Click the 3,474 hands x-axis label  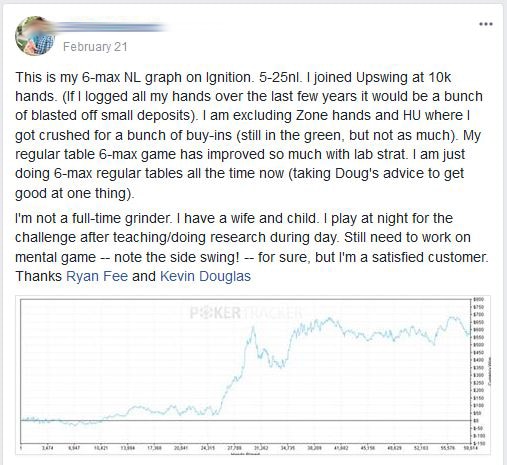point(47,449)
